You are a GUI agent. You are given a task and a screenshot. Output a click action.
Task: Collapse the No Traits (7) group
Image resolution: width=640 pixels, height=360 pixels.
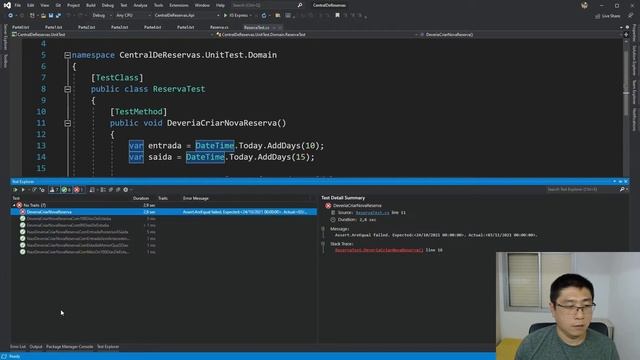[14, 205]
